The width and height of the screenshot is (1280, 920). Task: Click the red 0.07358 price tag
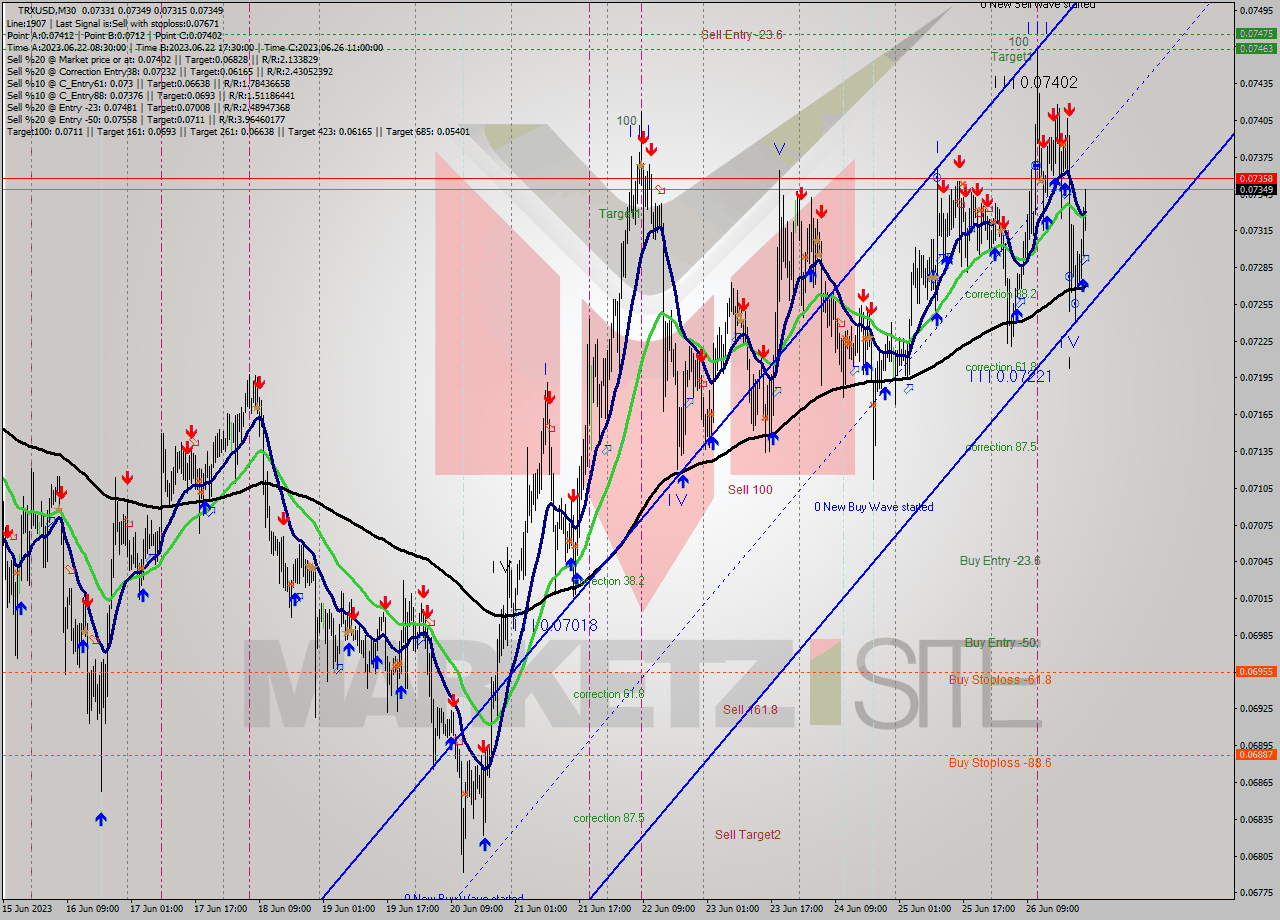pos(1256,178)
